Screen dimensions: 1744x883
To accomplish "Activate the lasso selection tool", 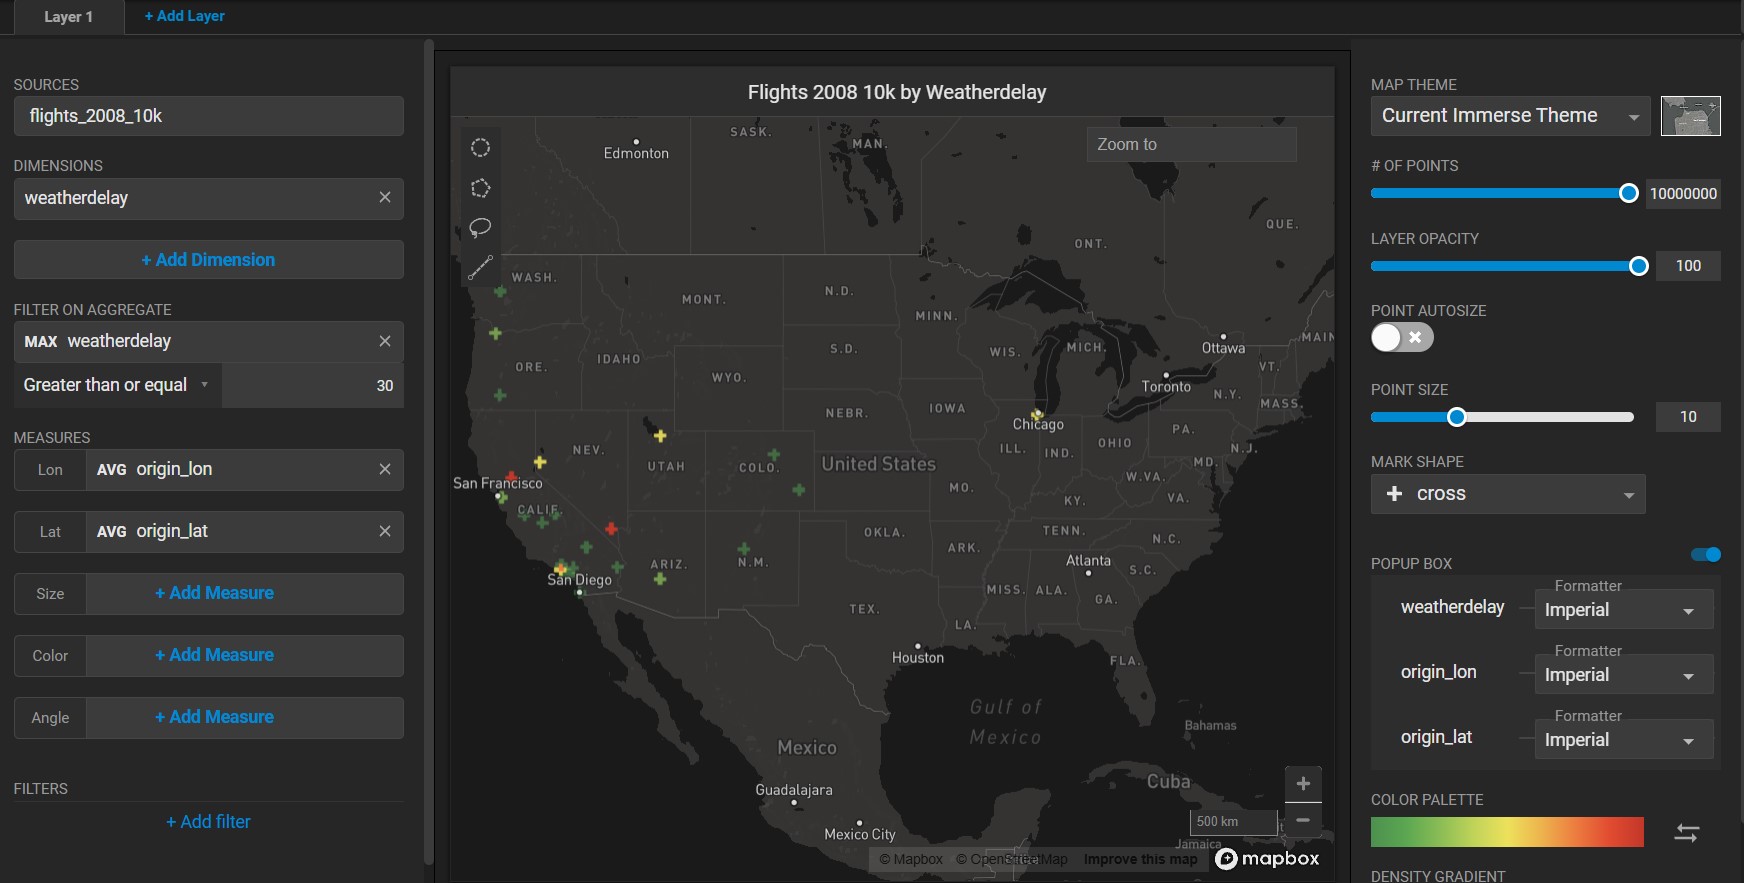I will [480, 227].
